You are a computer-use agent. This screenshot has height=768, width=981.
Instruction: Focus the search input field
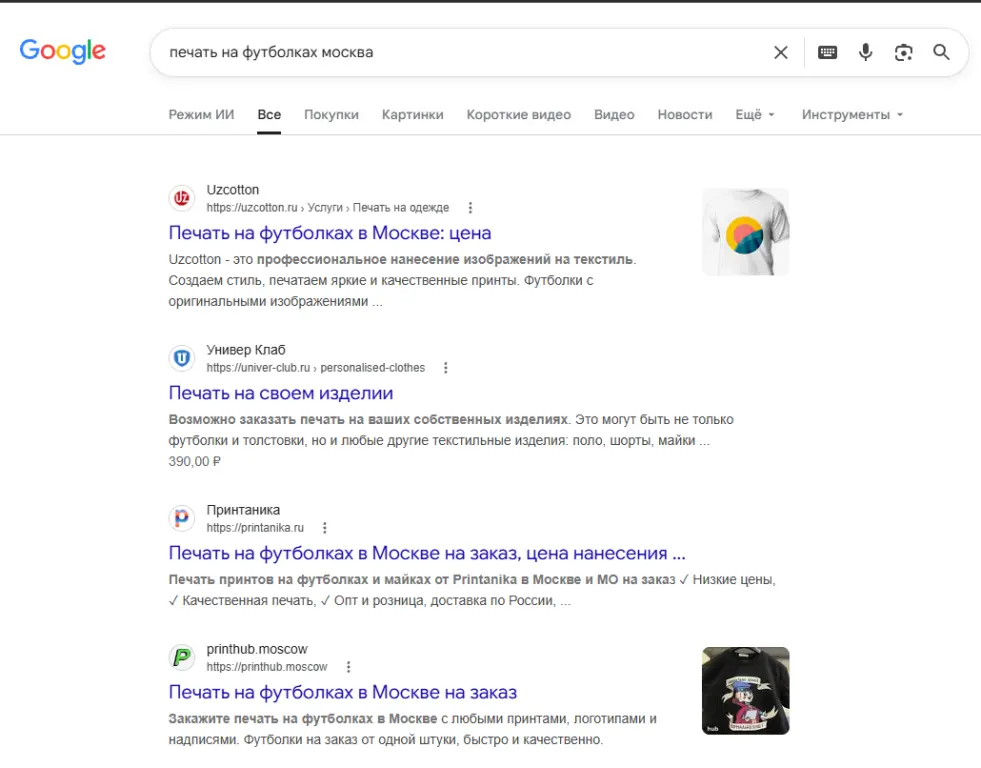pyautogui.click(x=463, y=53)
